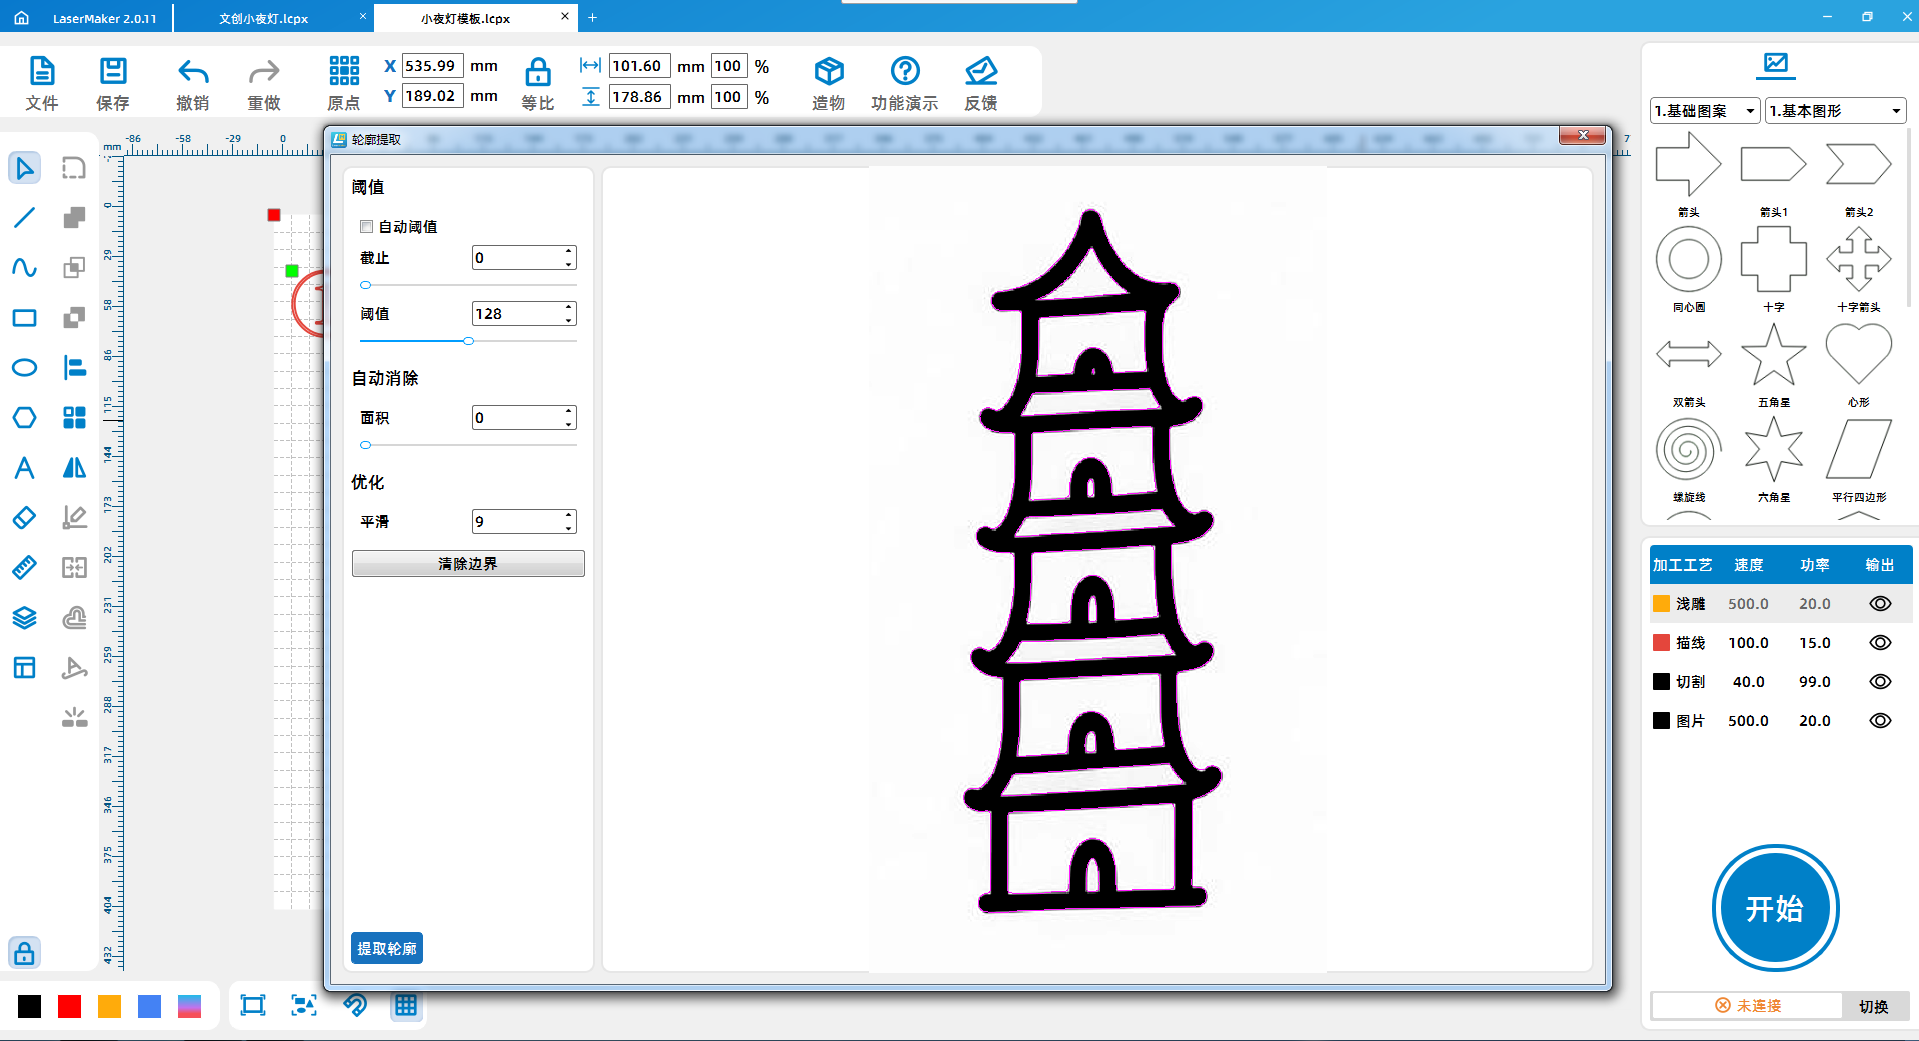Screen dimensions: 1919x1041
Task: Pick the 心形 heart shape thumbnail
Action: click(1858, 355)
